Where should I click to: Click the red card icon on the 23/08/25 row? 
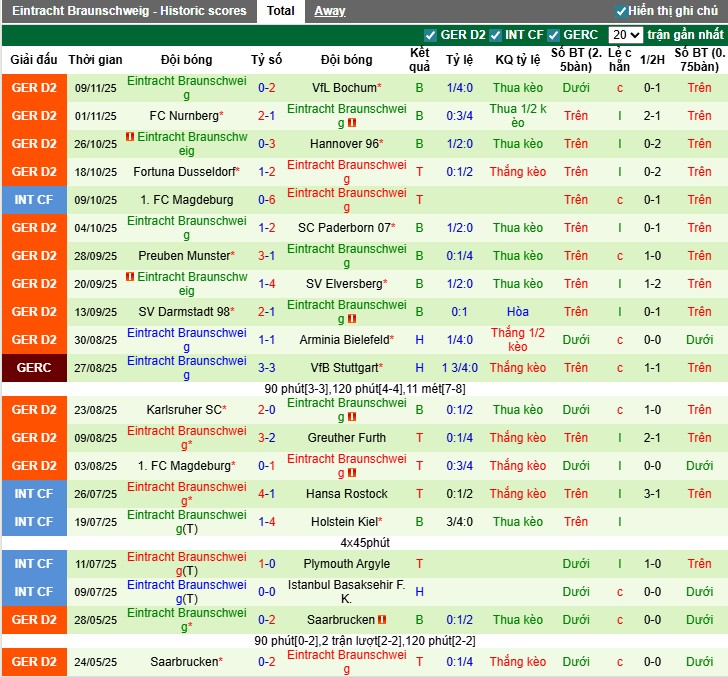pyautogui.click(x=352, y=417)
